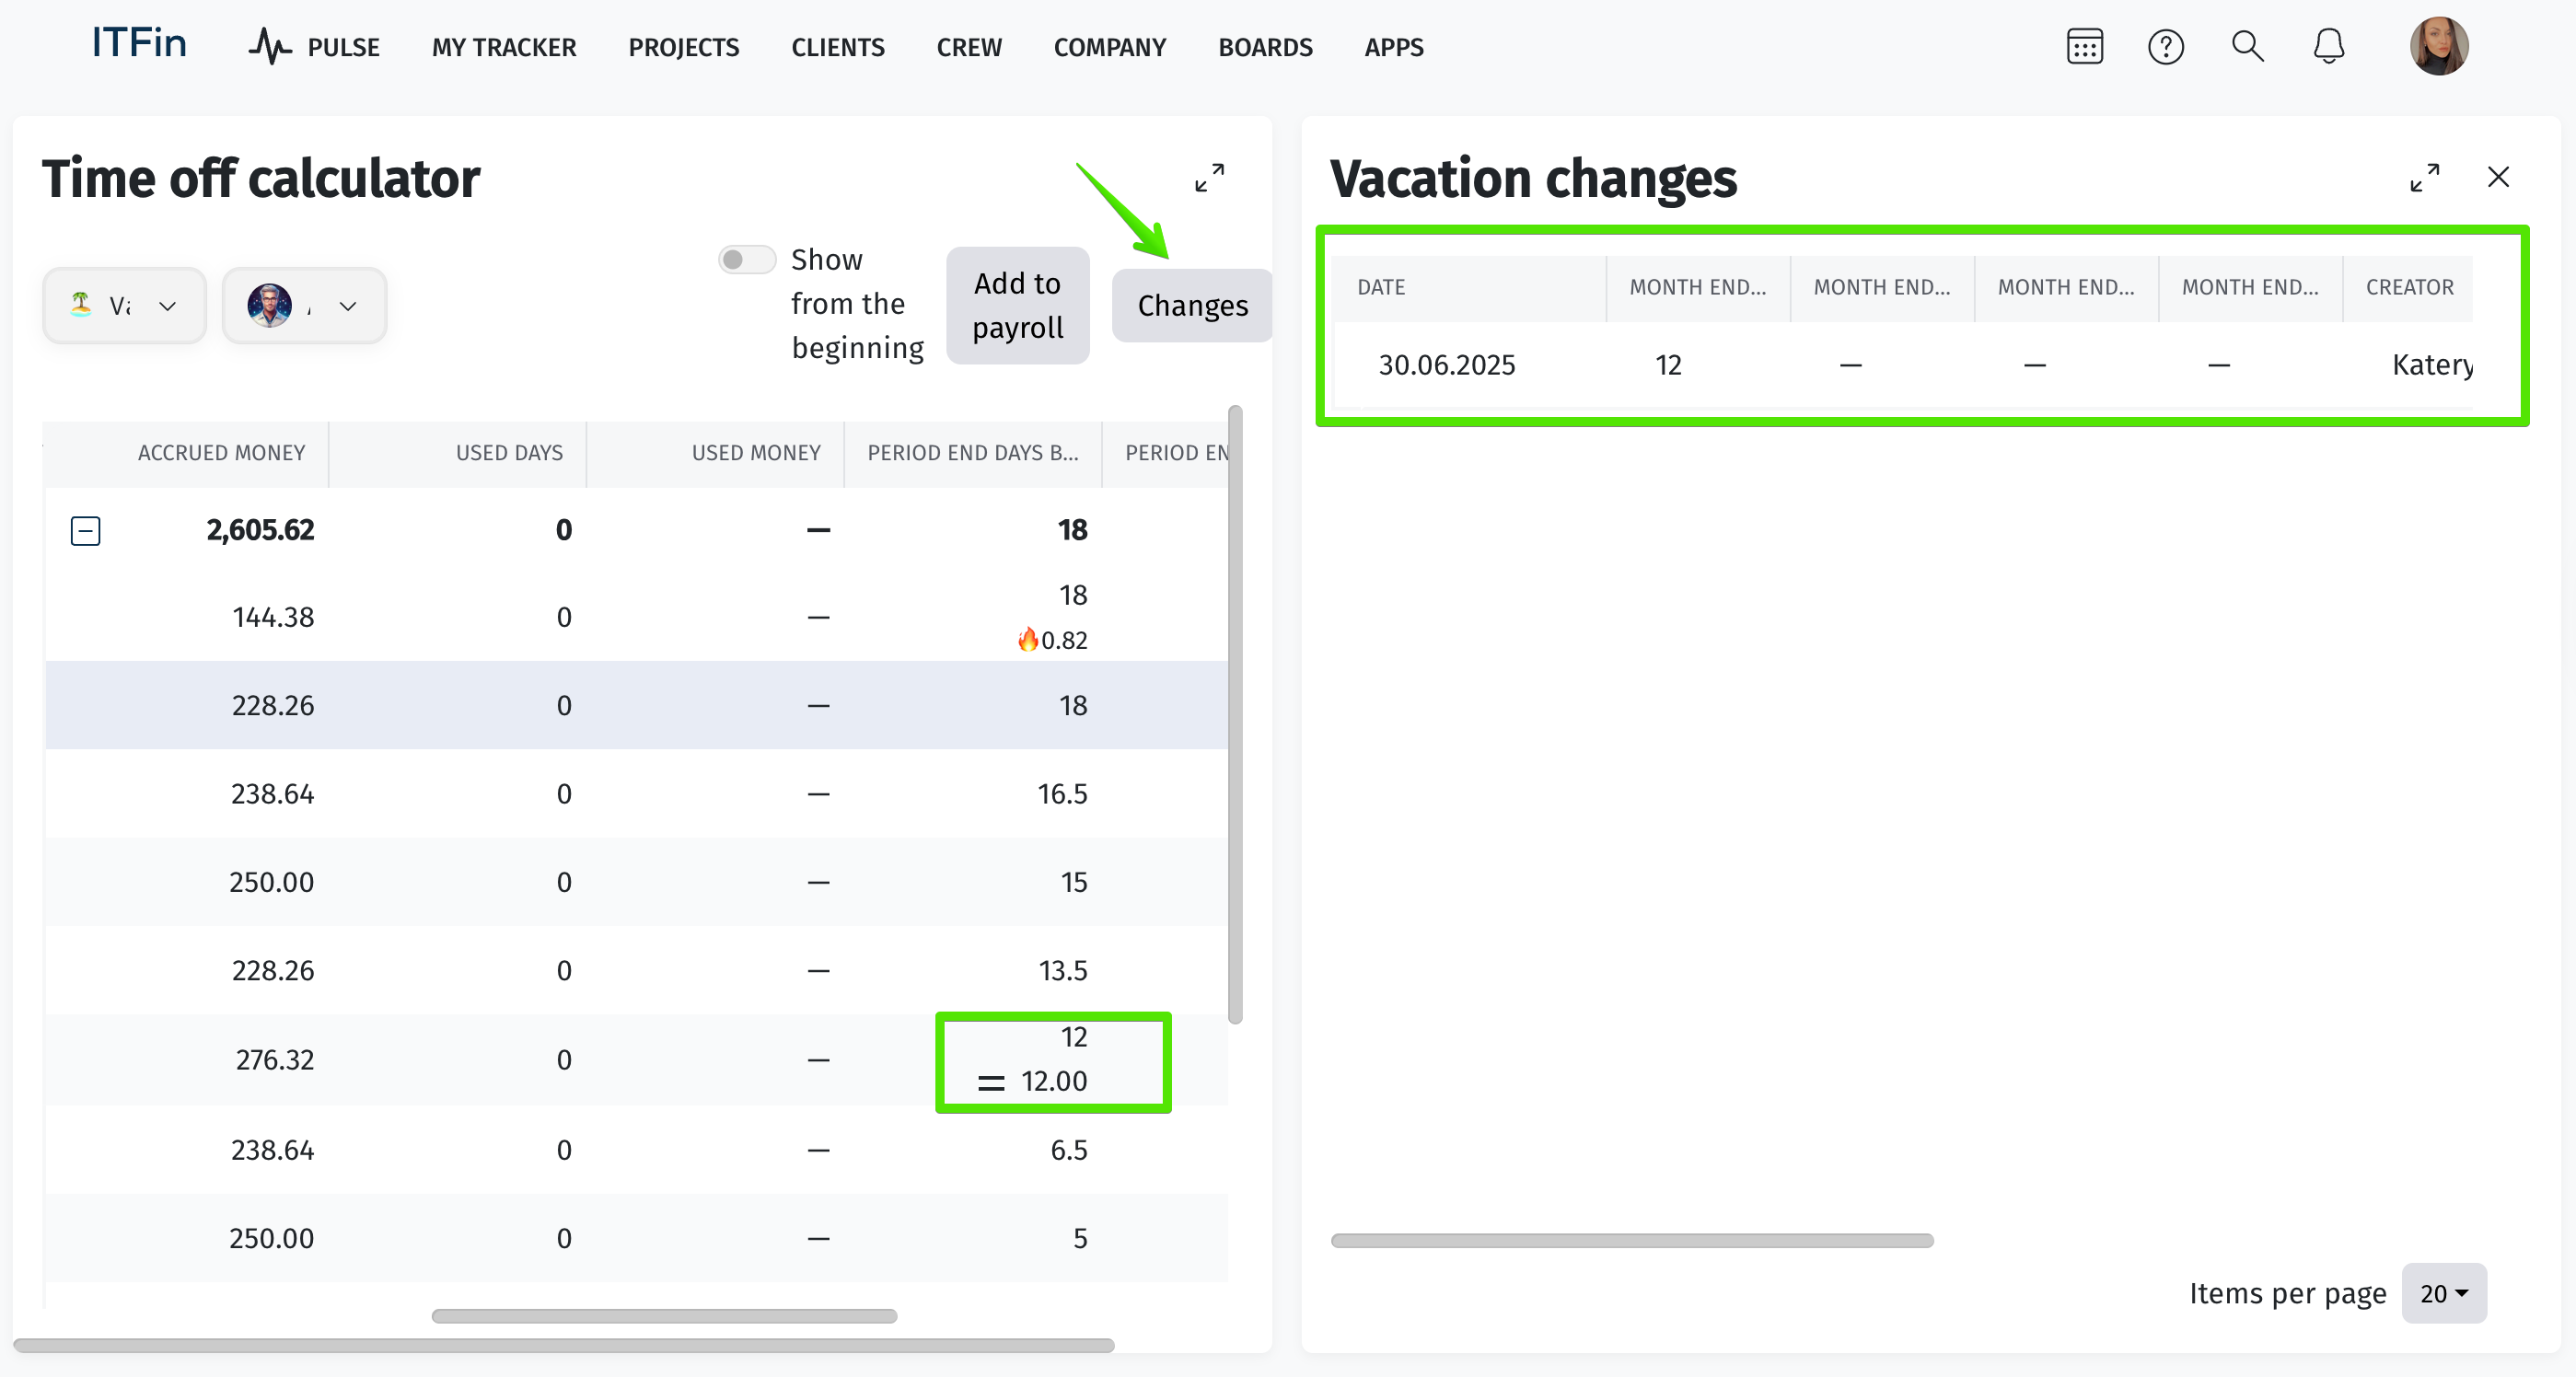Click the user profile avatar
This screenshot has height=1377, width=2576.
(x=2437, y=46)
